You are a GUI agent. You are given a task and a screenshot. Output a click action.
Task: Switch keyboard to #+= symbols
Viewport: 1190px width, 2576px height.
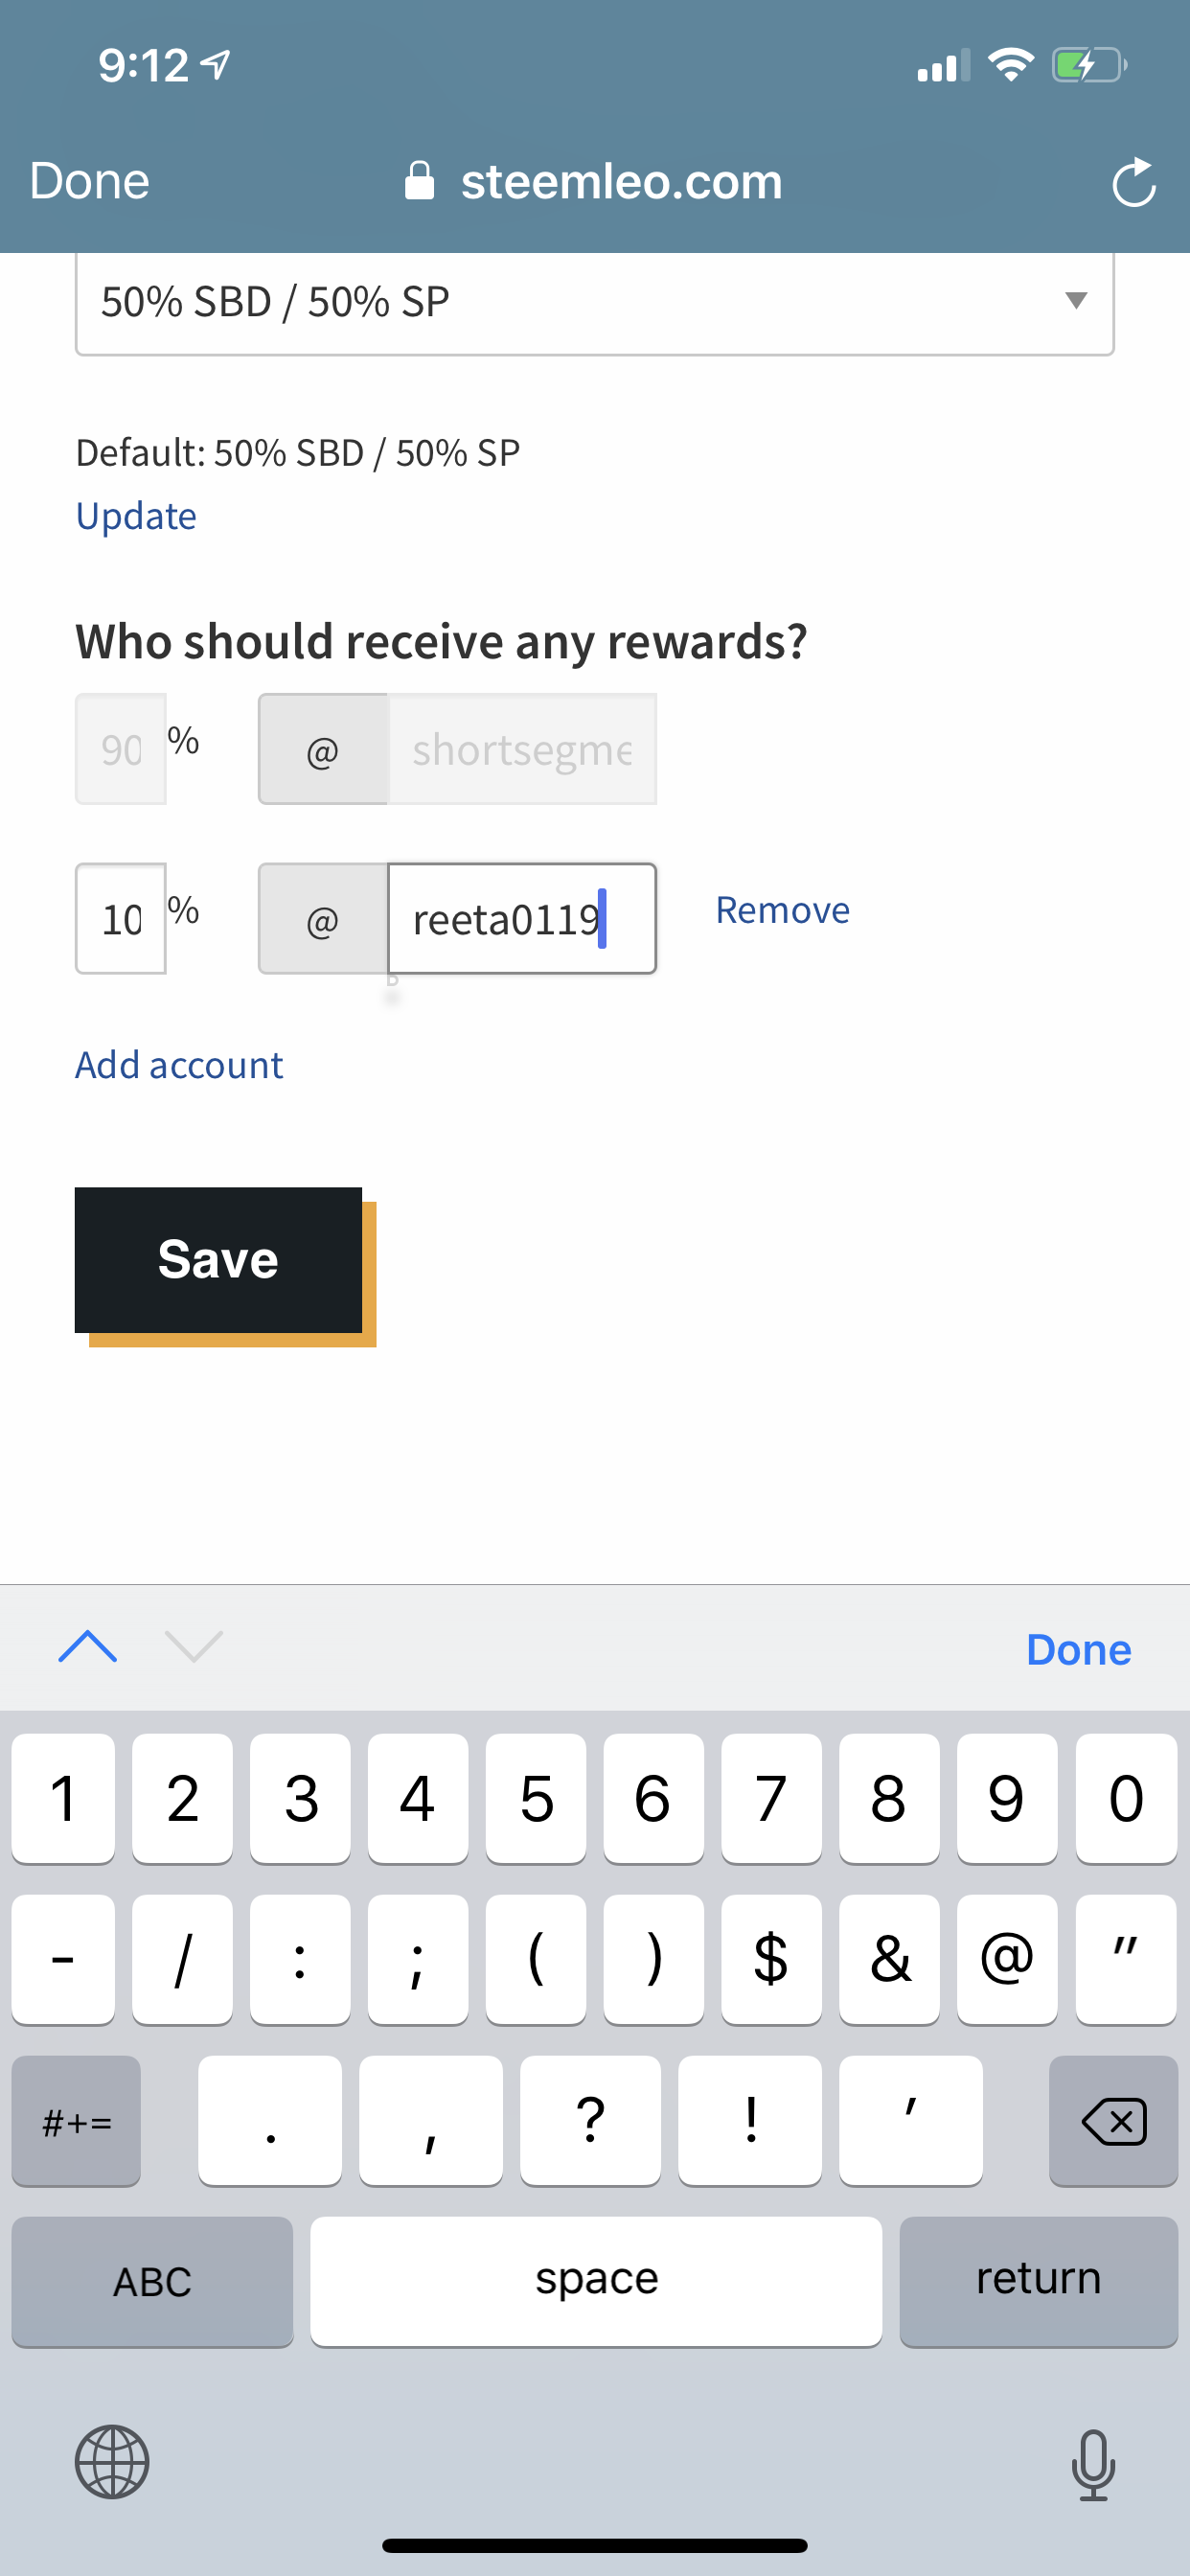[x=76, y=2120]
